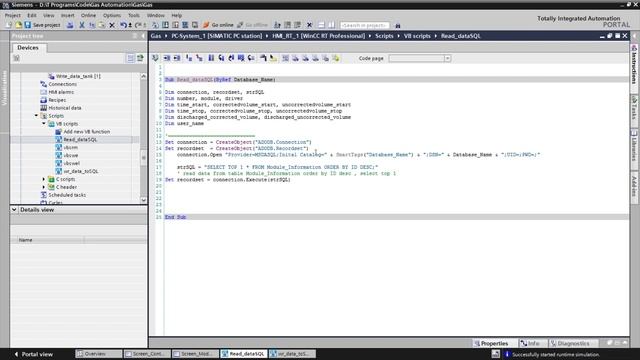Open the Tasks side panel tab

tap(634, 108)
